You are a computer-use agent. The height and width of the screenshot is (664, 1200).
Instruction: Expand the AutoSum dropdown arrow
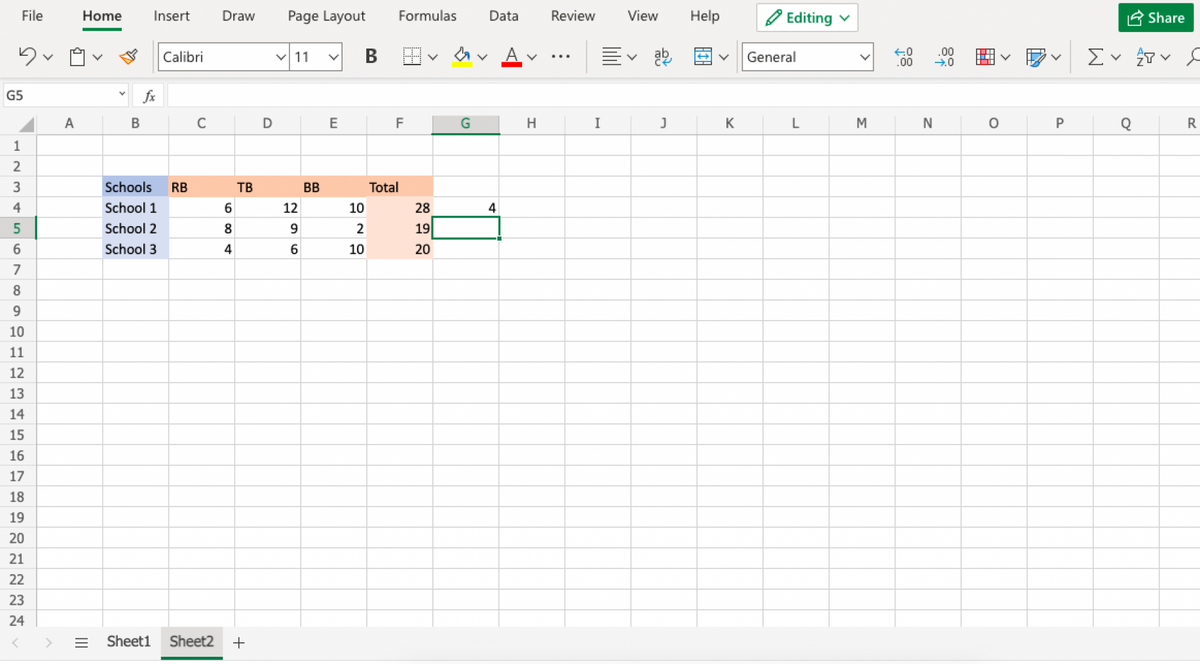(x=1116, y=57)
